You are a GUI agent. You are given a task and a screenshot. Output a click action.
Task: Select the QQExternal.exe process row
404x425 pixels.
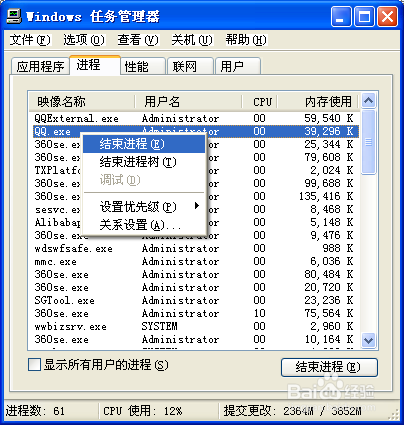click(x=194, y=118)
